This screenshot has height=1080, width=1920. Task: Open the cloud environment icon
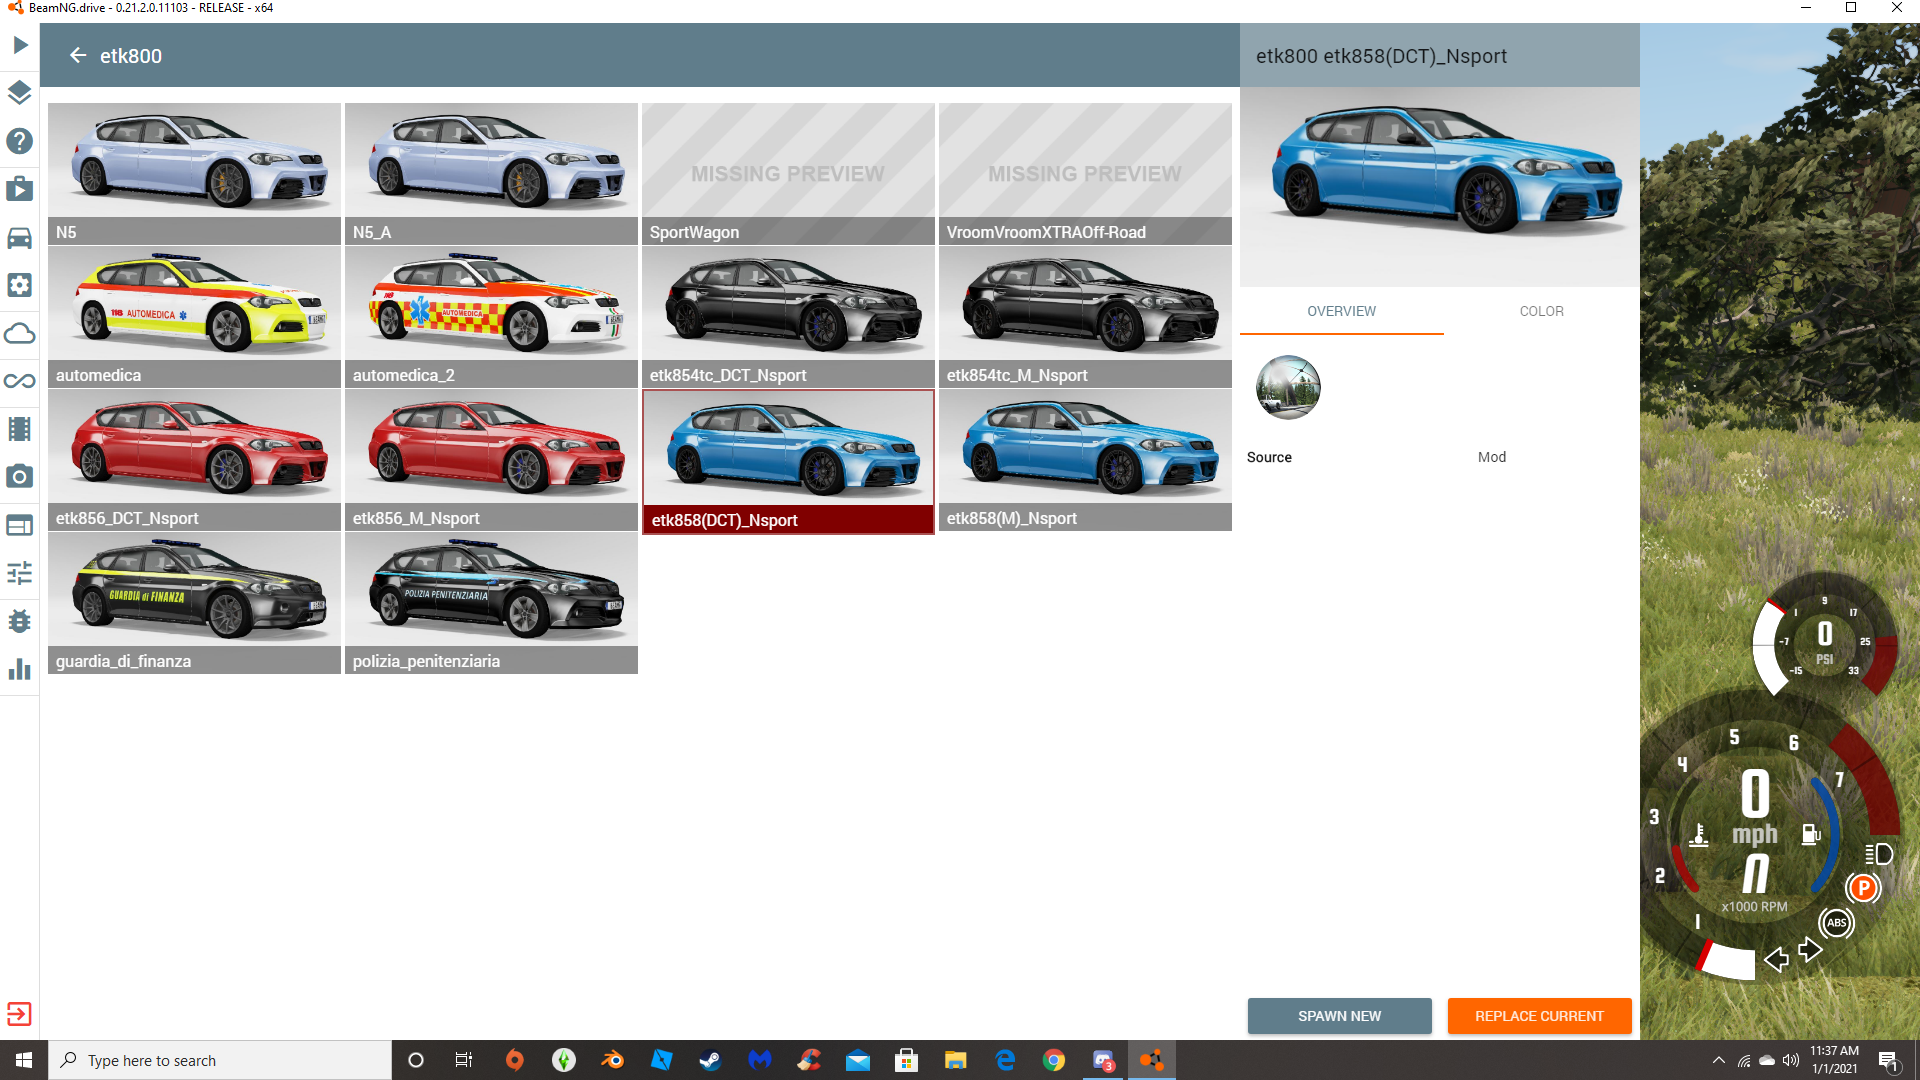click(x=20, y=333)
